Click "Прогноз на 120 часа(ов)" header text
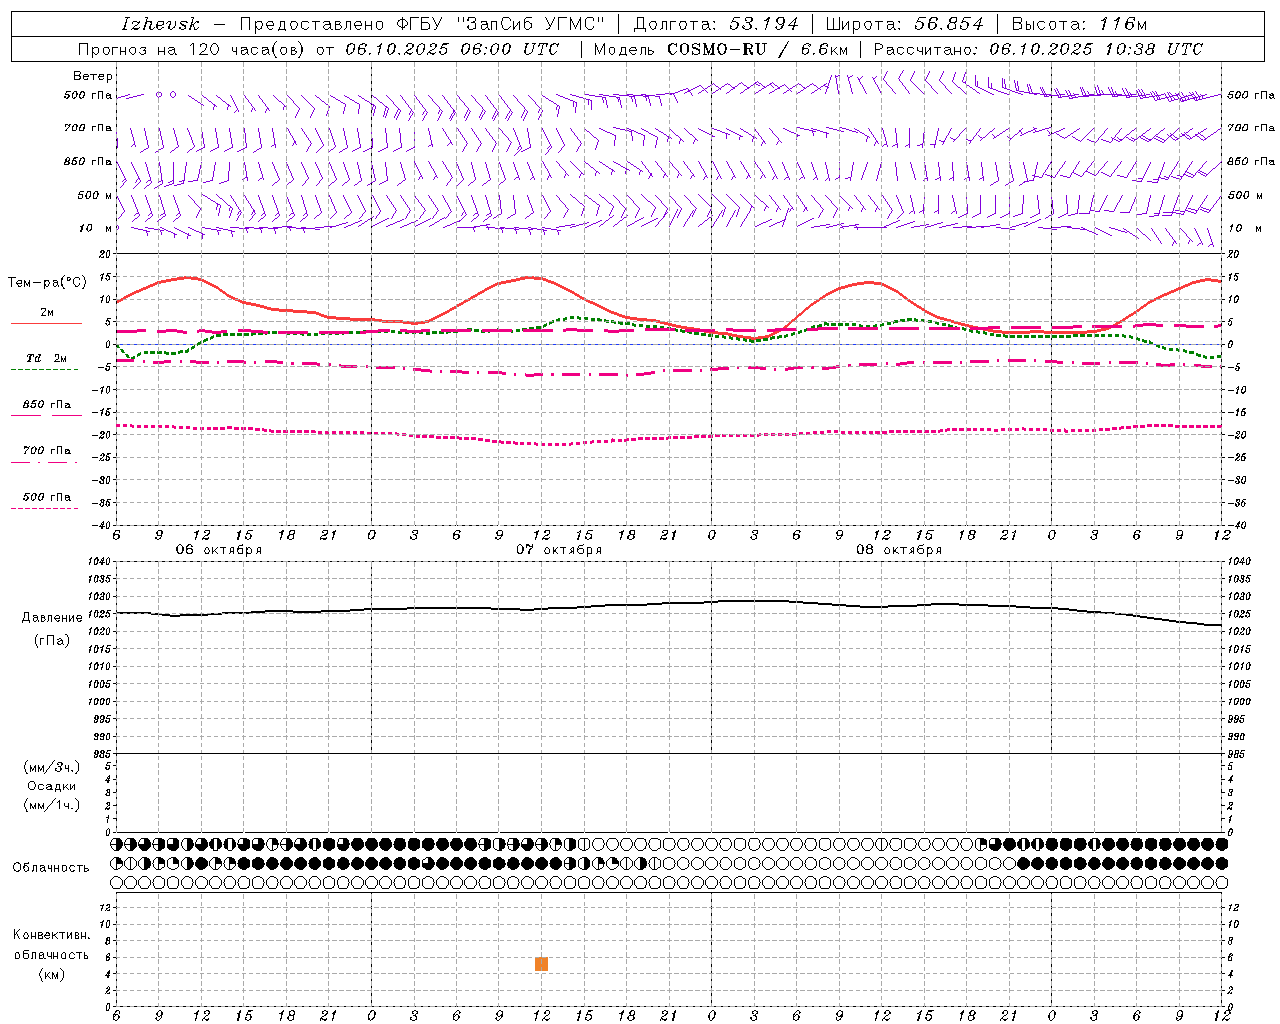The image size is (1280, 1024). (192, 49)
